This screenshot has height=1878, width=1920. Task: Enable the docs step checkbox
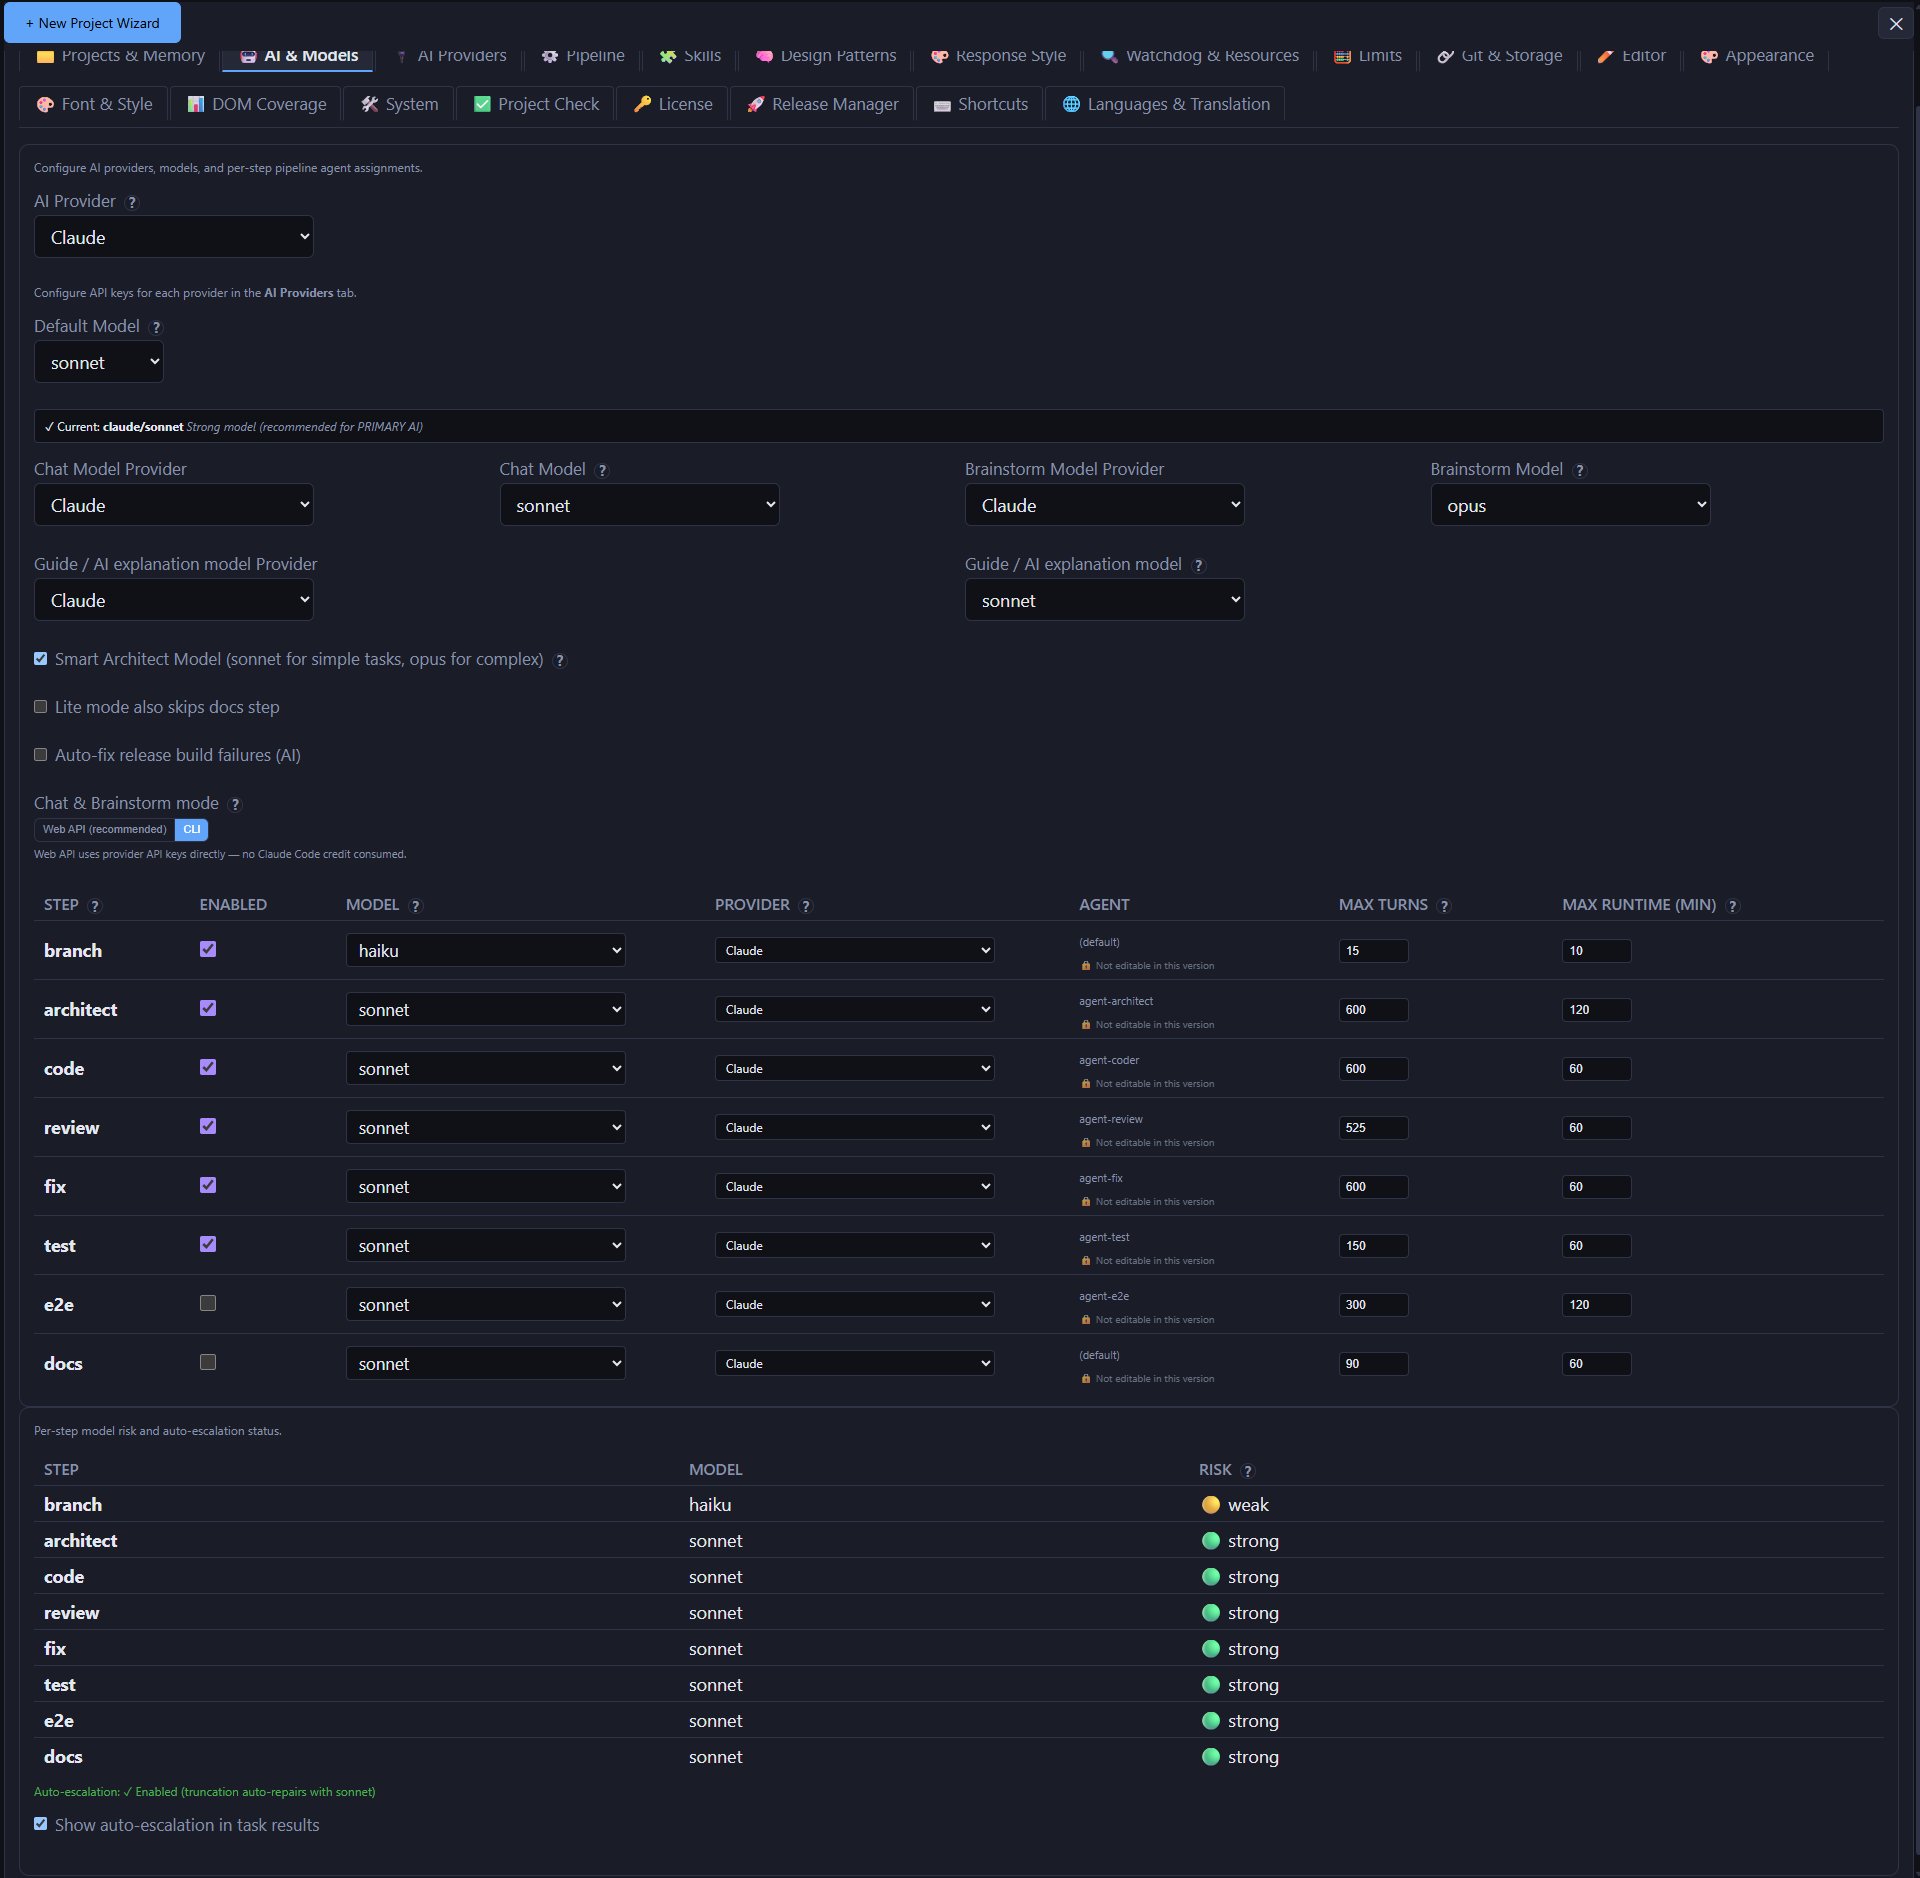[x=208, y=1362]
